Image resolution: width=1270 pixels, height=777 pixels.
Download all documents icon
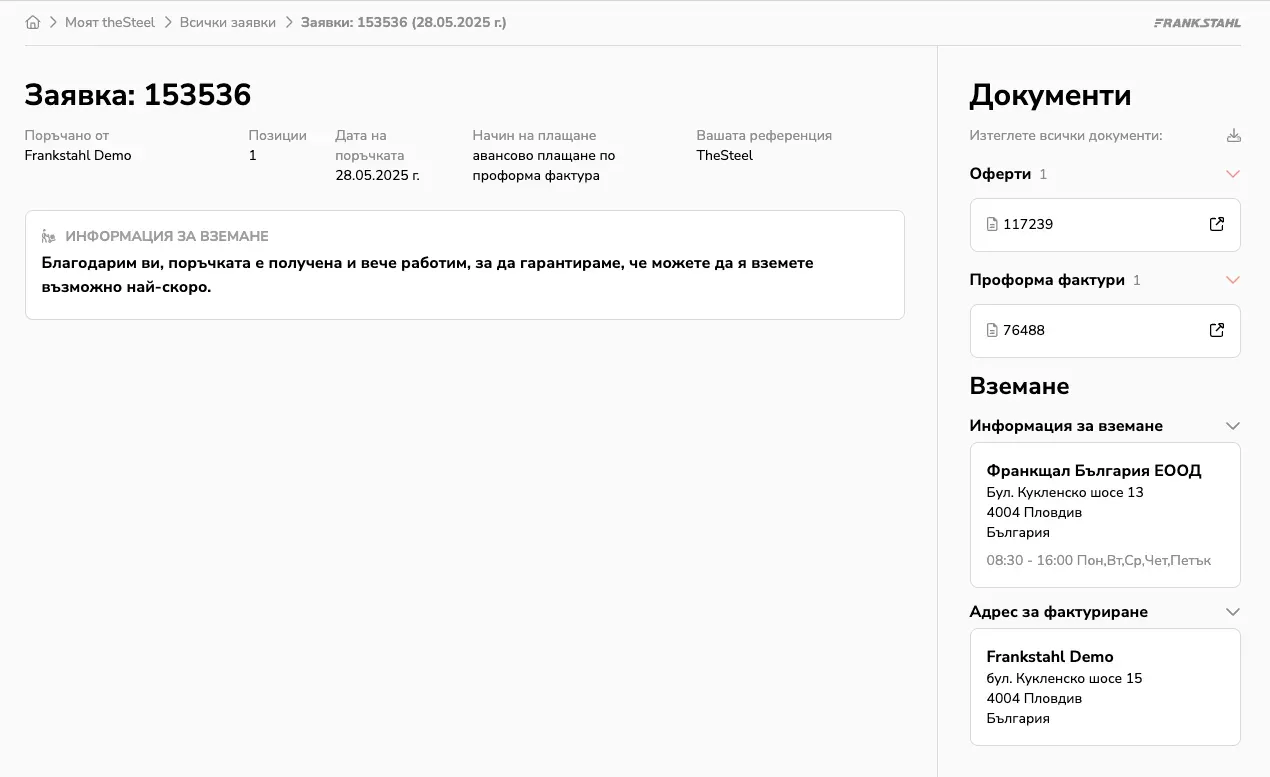click(1233, 136)
